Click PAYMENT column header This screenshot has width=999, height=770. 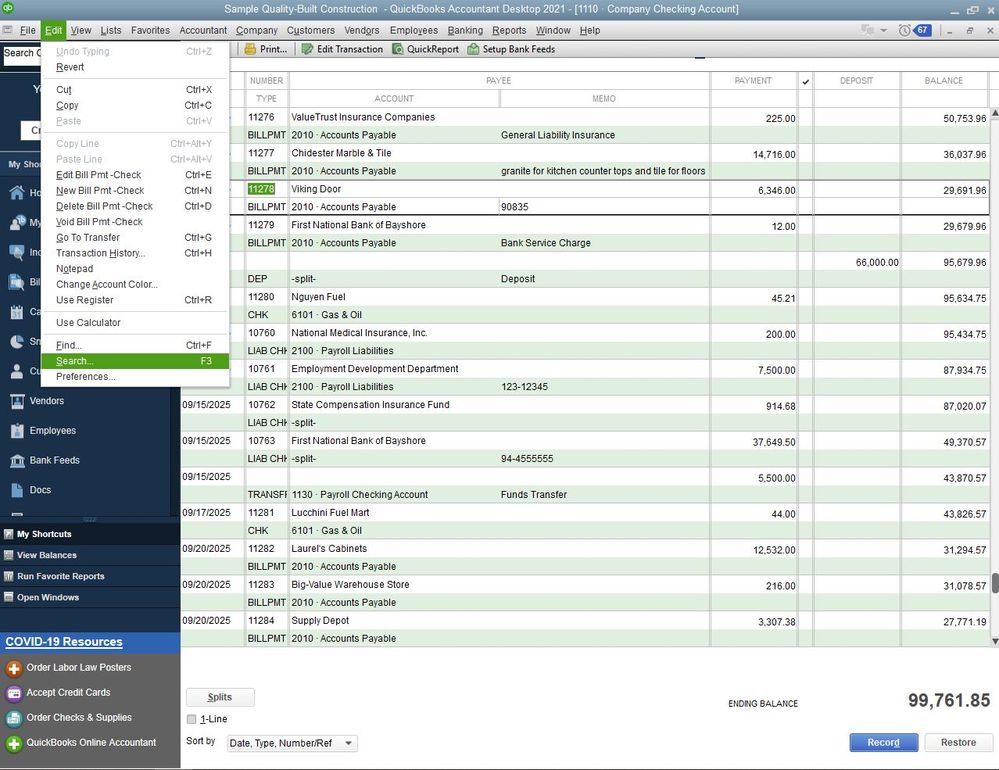[x=753, y=81]
